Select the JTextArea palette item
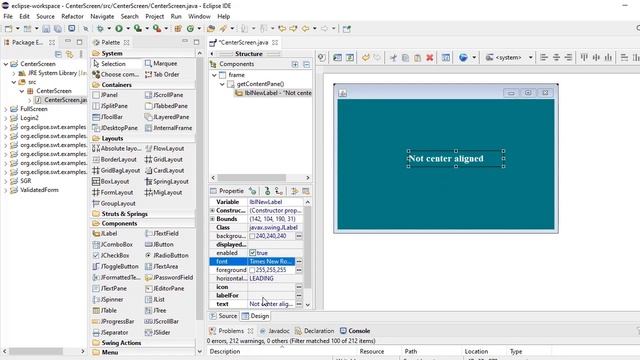 (161, 267)
